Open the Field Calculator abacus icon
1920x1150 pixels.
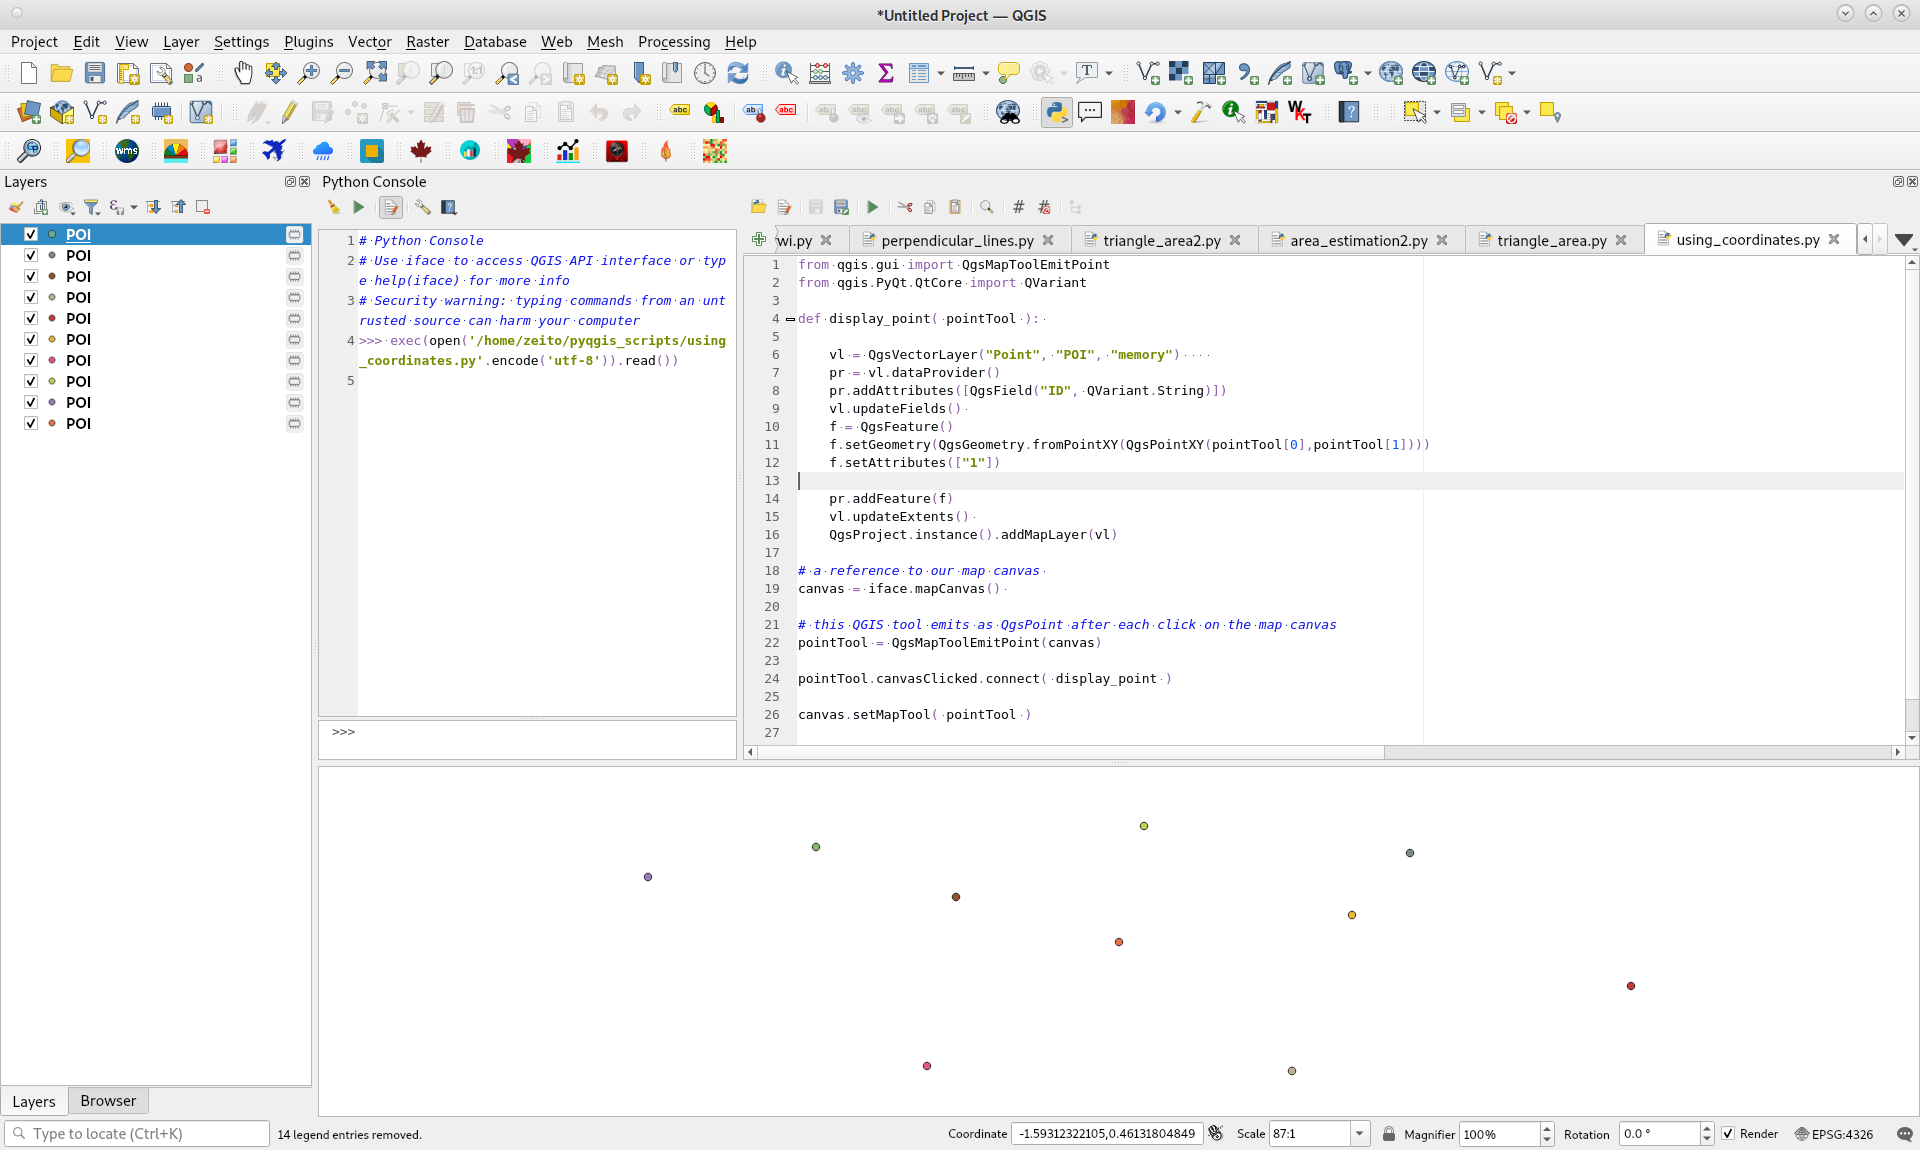(820, 73)
